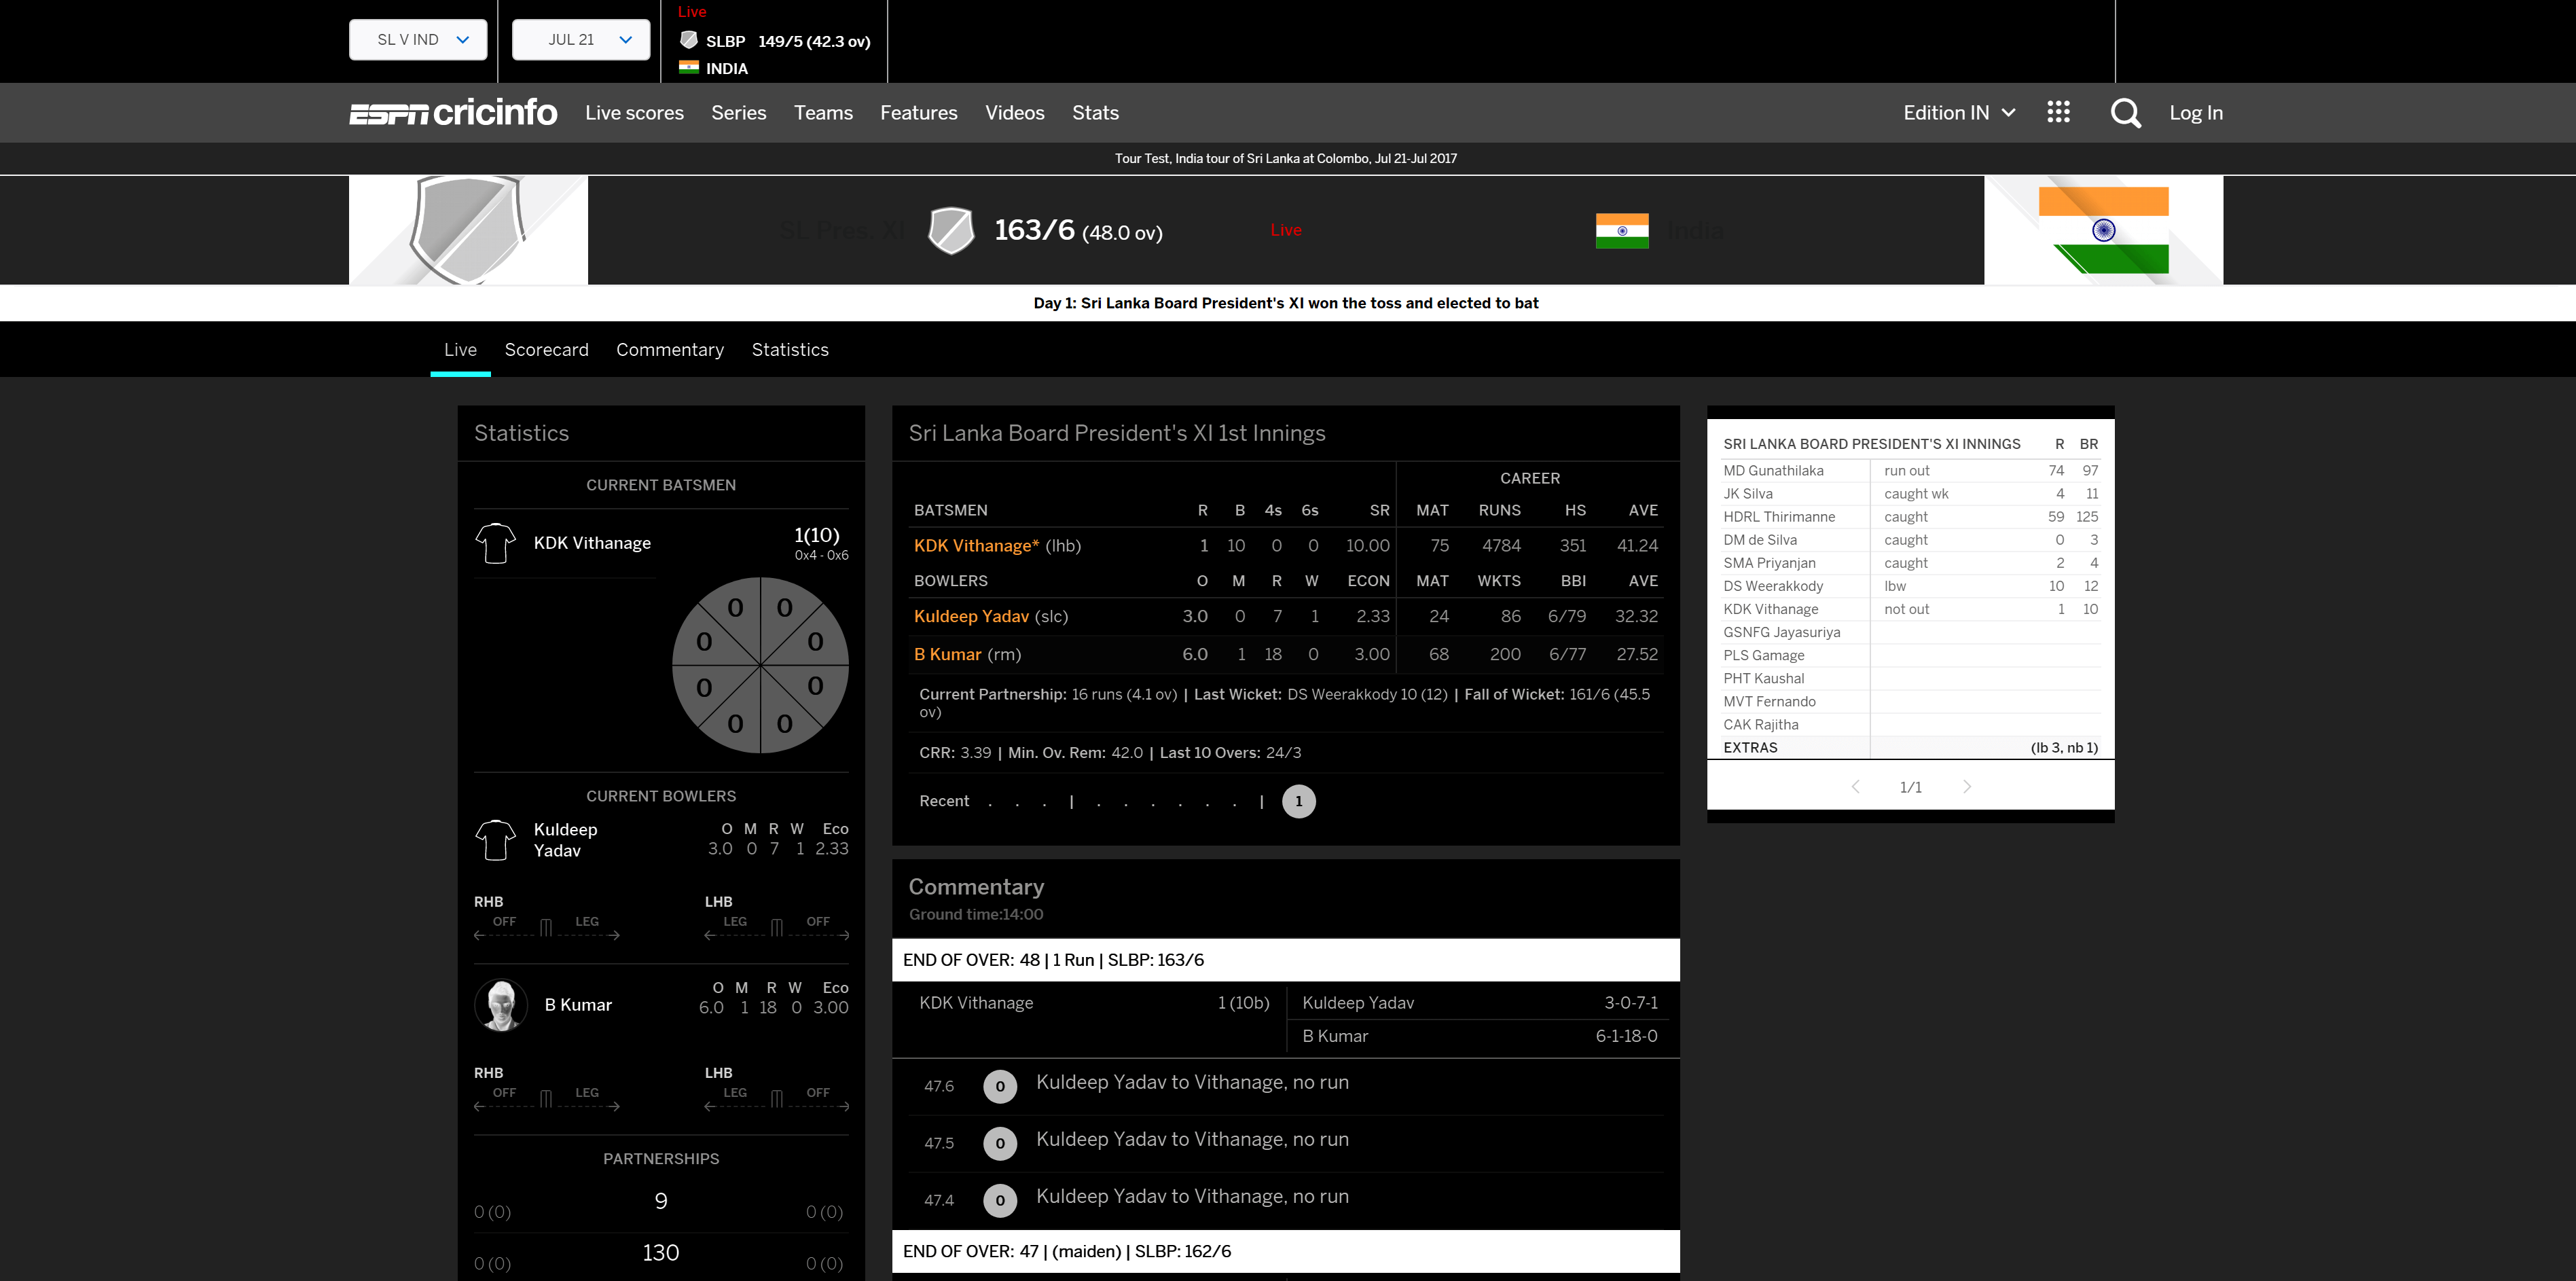Screen dimensions: 2576x1281
Task: Open the apps grid icon
Action: [2058, 112]
